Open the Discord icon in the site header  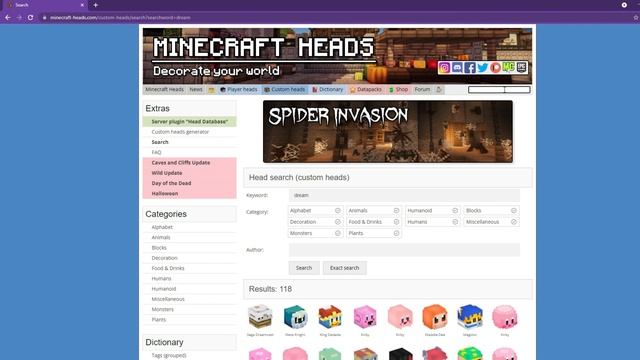(457, 67)
